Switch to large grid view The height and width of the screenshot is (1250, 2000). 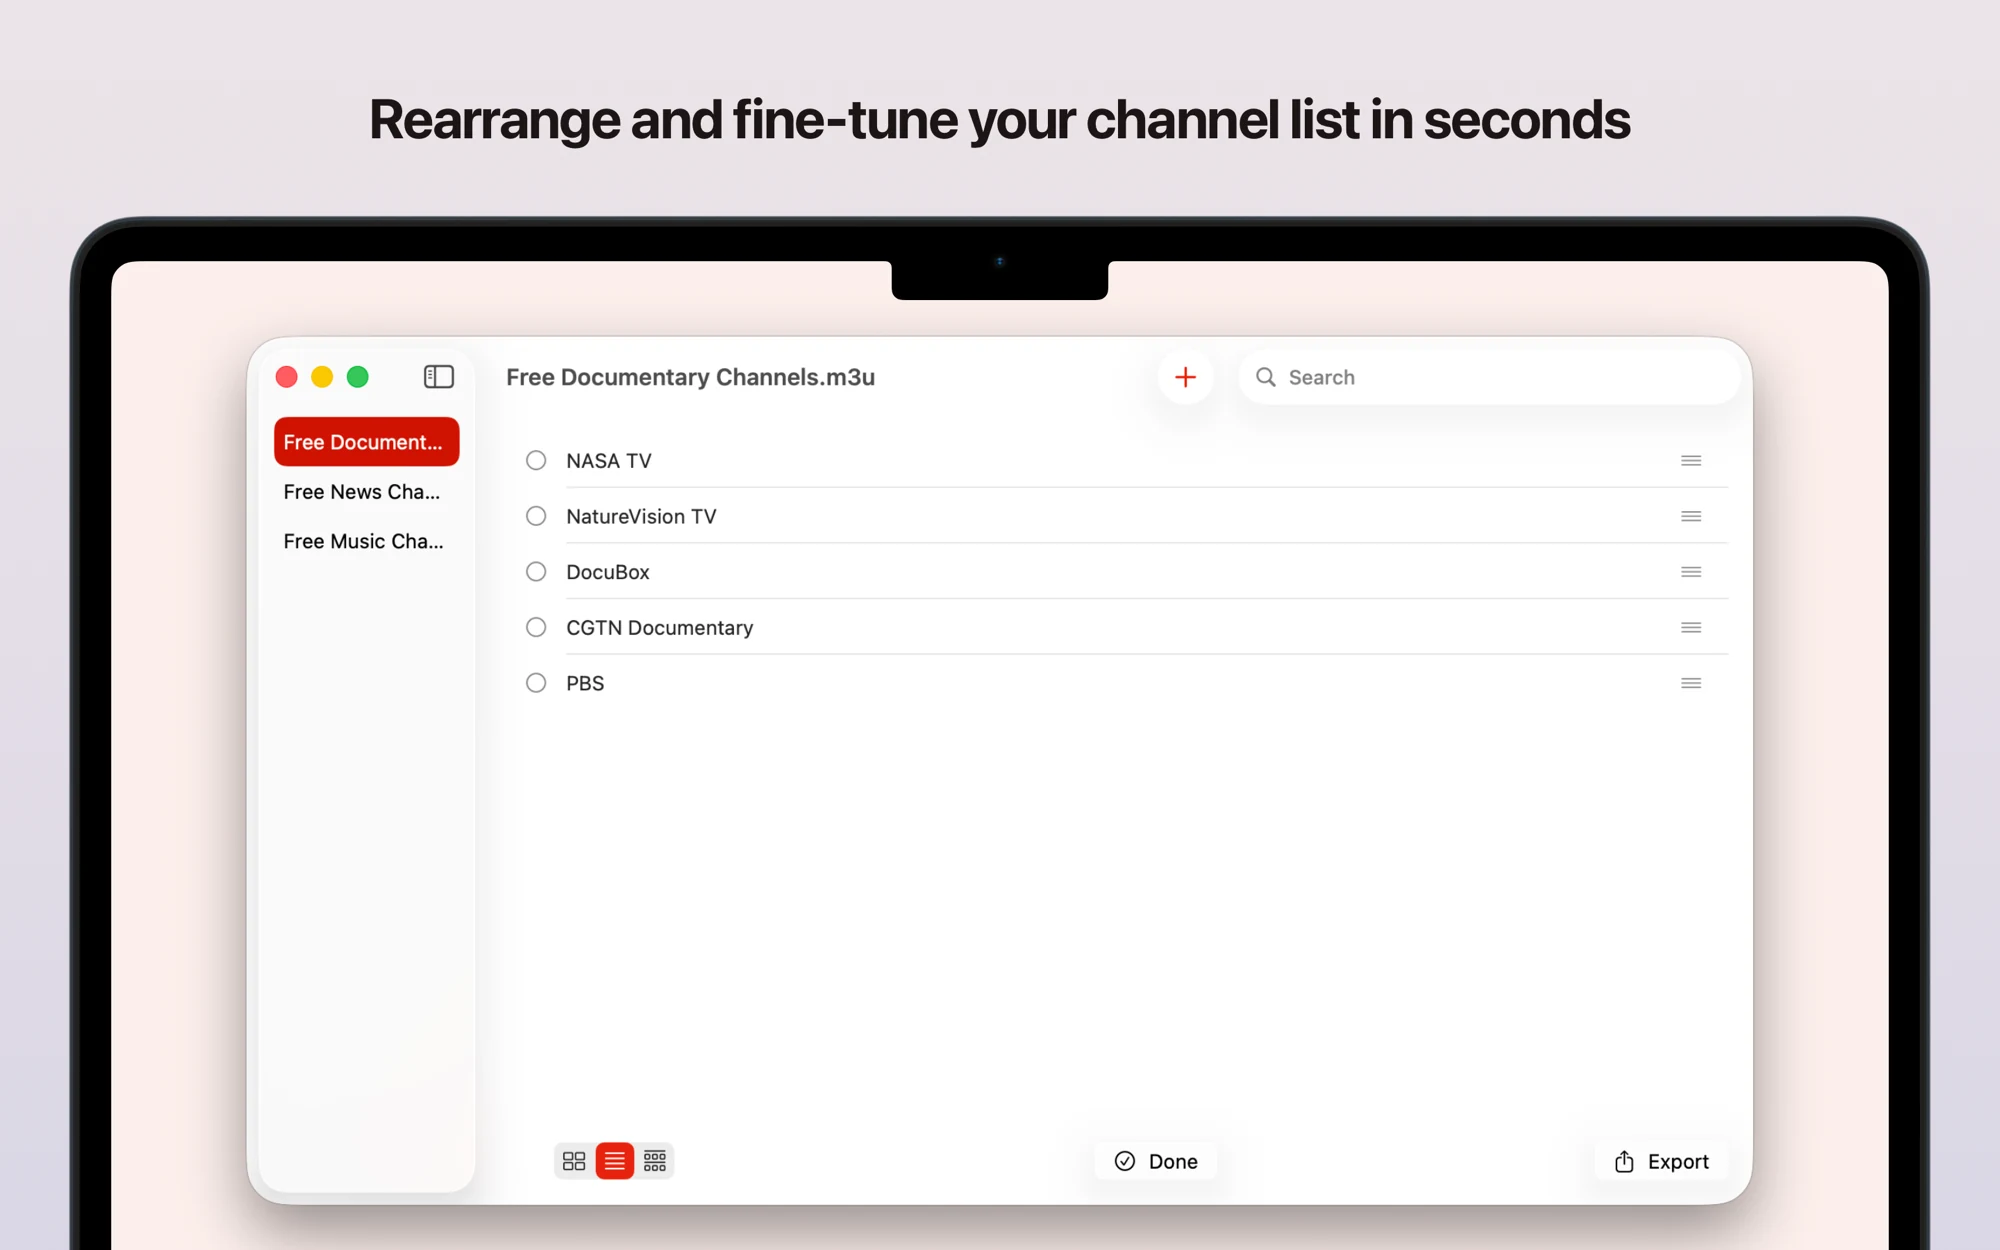[x=574, y=1161]
